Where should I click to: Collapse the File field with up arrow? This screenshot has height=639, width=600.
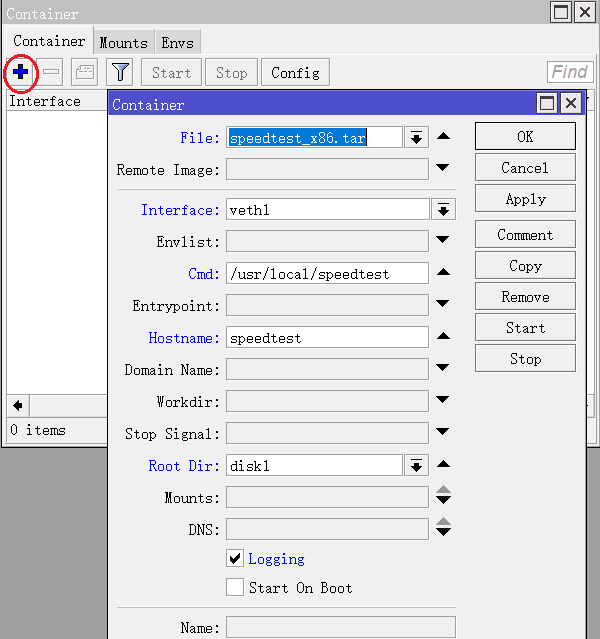click(x=443, y=137)
